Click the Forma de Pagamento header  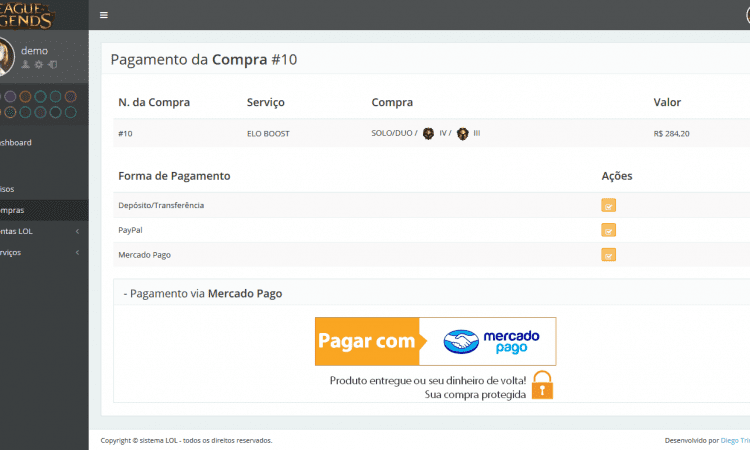coord(174,176)
